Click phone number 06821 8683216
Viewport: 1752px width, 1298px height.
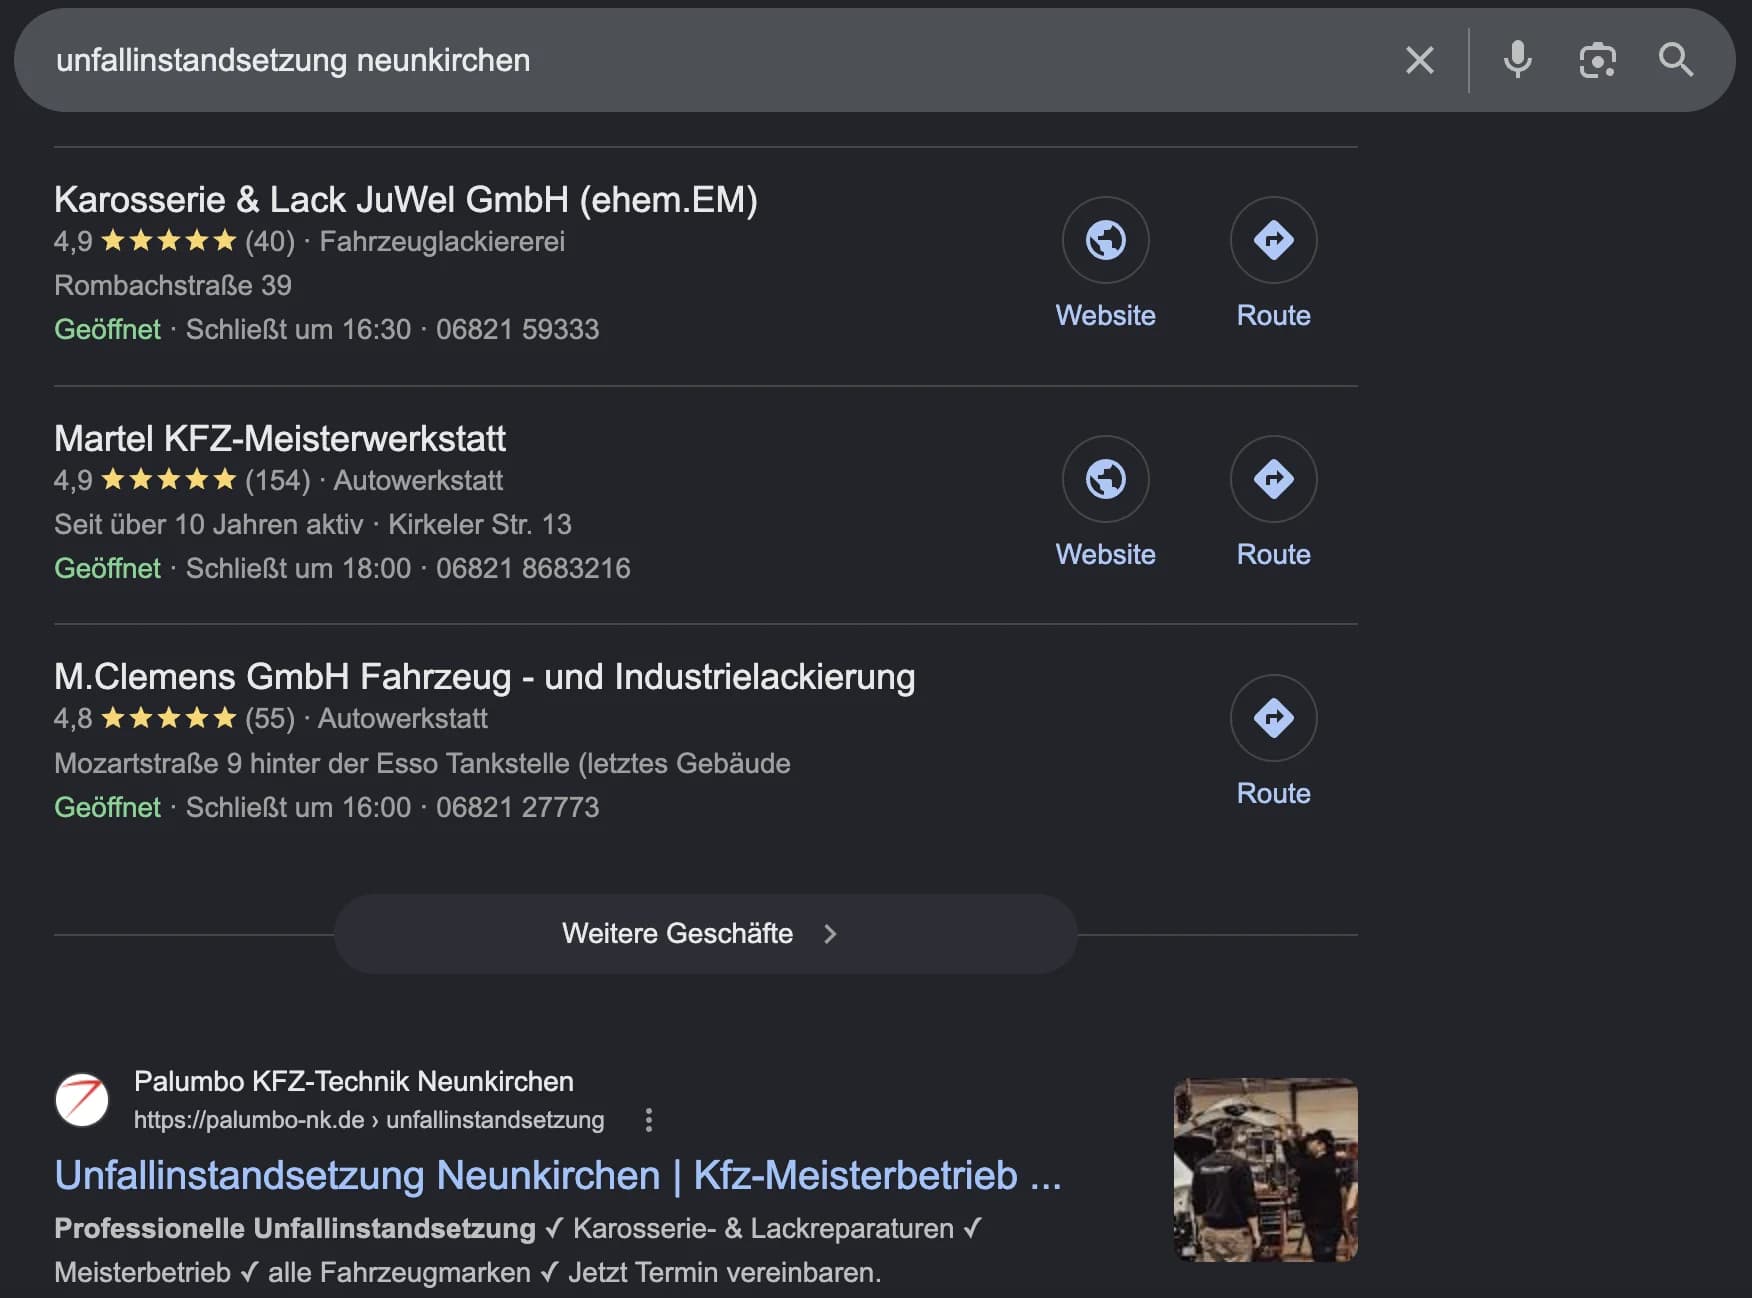tap(533, 569)
